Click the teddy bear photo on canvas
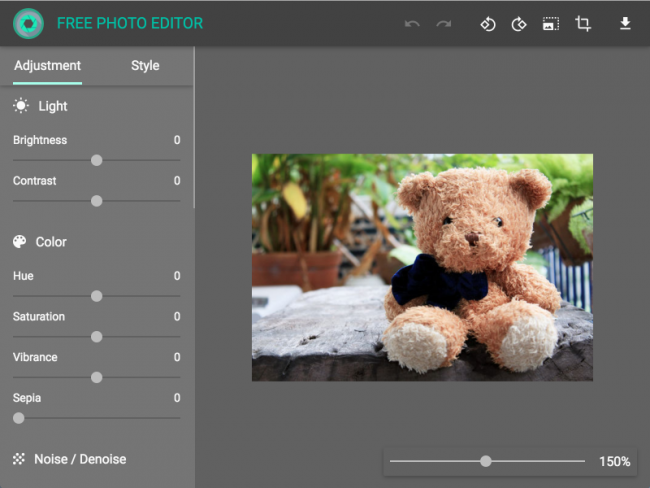 (x=422, y=267)
